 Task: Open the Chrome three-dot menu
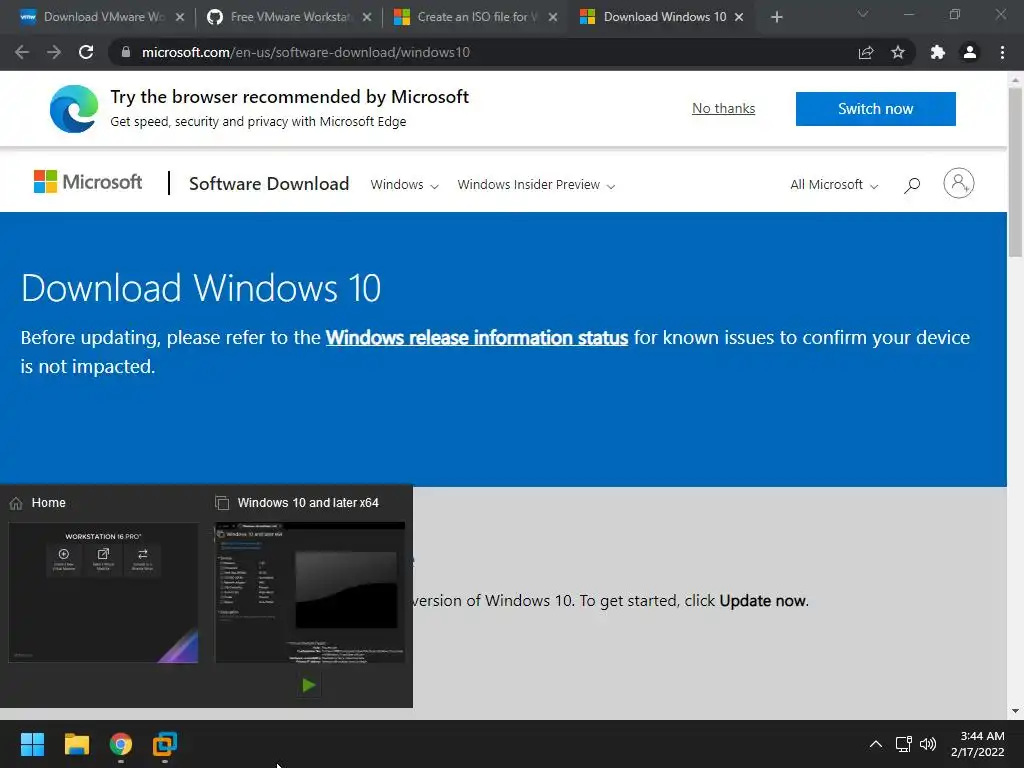1002,52
